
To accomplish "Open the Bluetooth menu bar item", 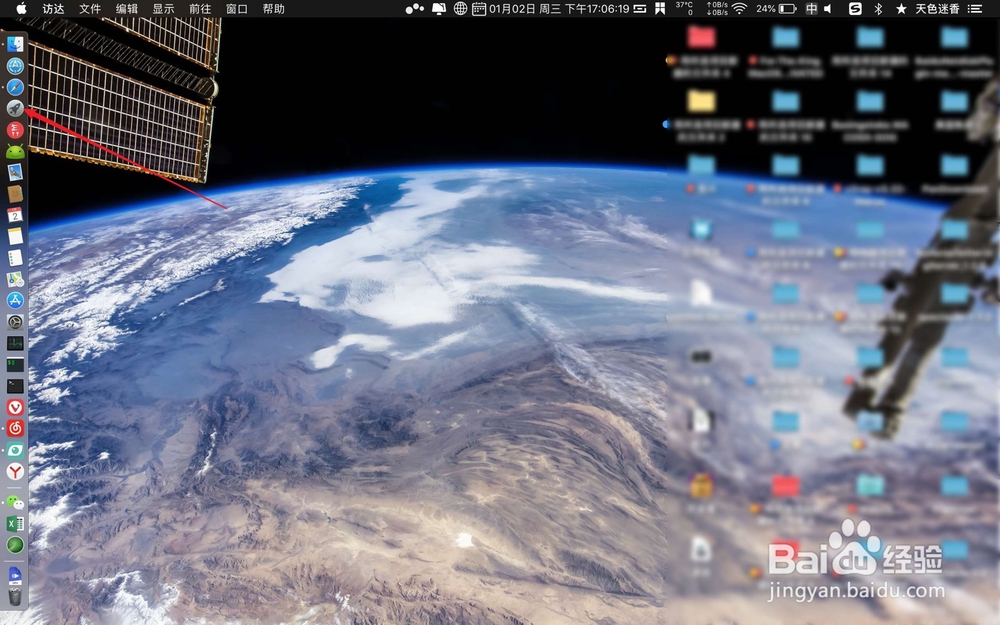I will tap(878, 8).
